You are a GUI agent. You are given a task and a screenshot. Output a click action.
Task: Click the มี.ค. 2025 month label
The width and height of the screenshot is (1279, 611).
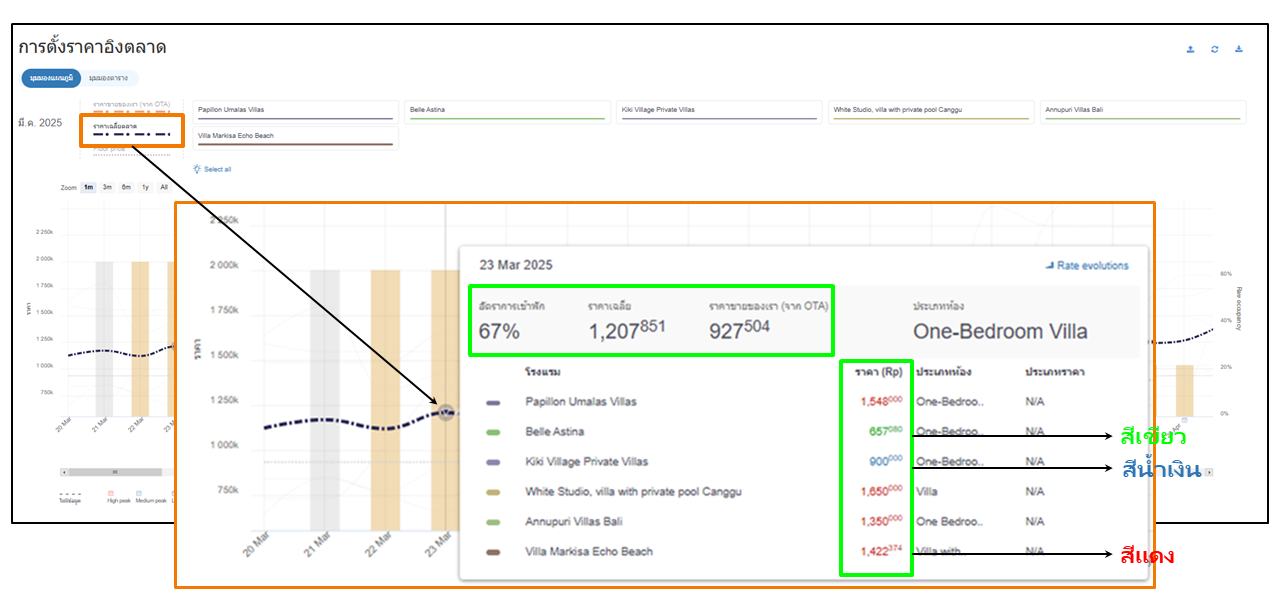(x=40, y=122)
